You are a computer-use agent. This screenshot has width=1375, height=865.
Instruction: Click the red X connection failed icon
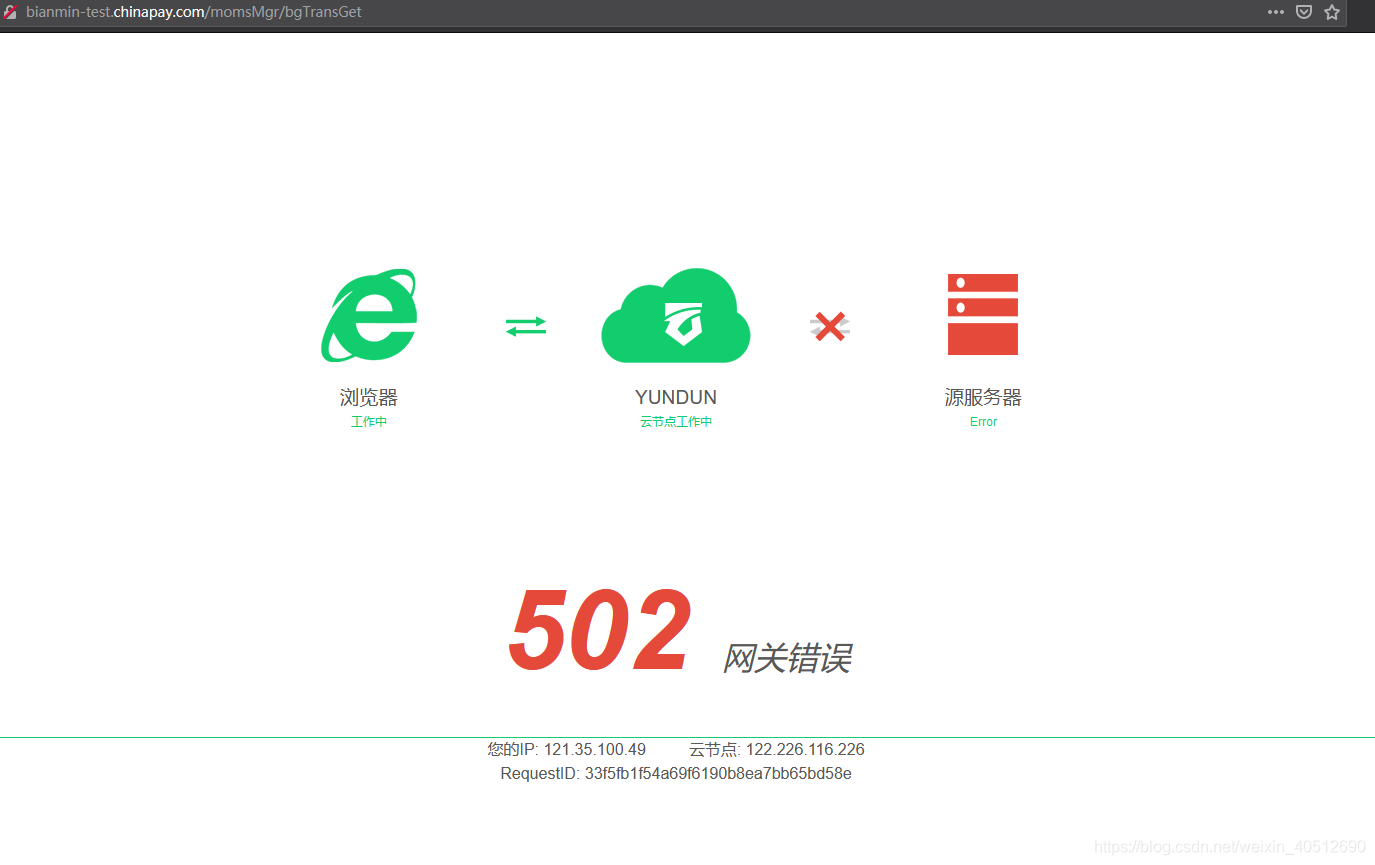(x=830, y=326)
